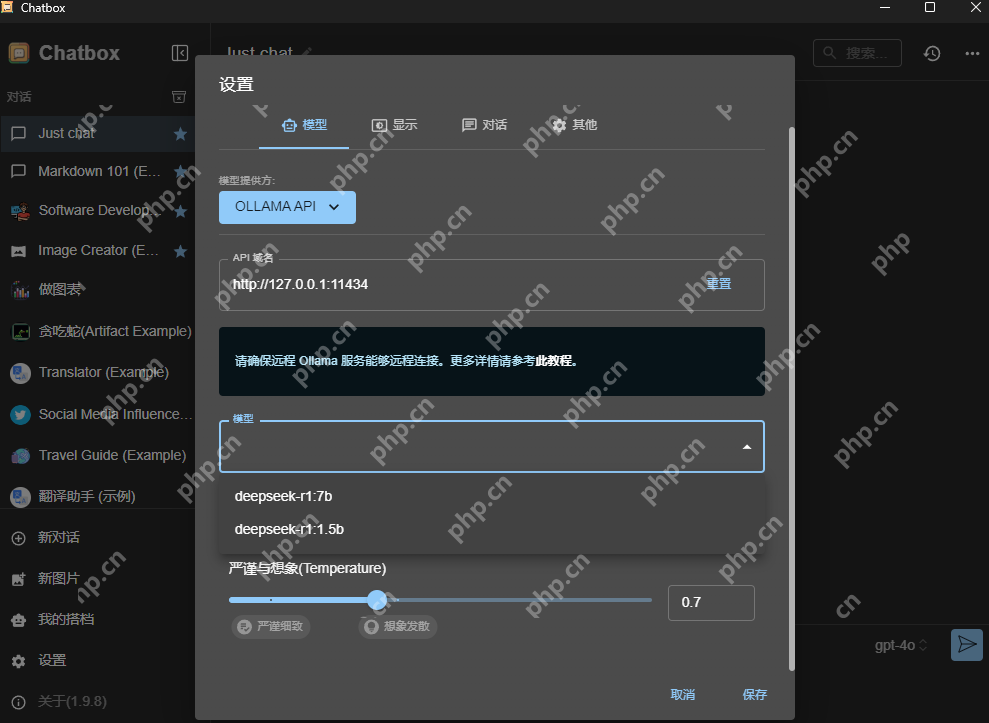
Task: Click the settings dialog vertical scrollbar
Action: click(792, 399)
